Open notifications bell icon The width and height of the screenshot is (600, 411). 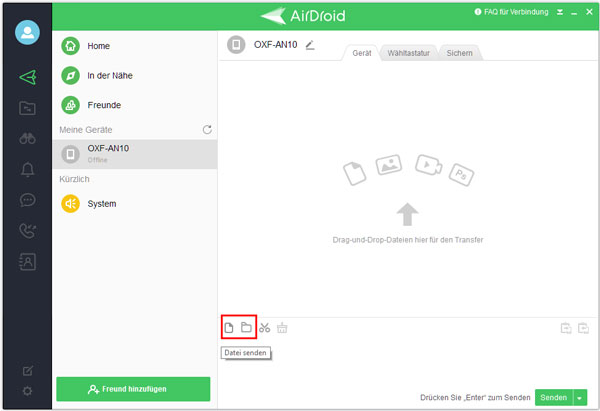(x=27, y=169)
